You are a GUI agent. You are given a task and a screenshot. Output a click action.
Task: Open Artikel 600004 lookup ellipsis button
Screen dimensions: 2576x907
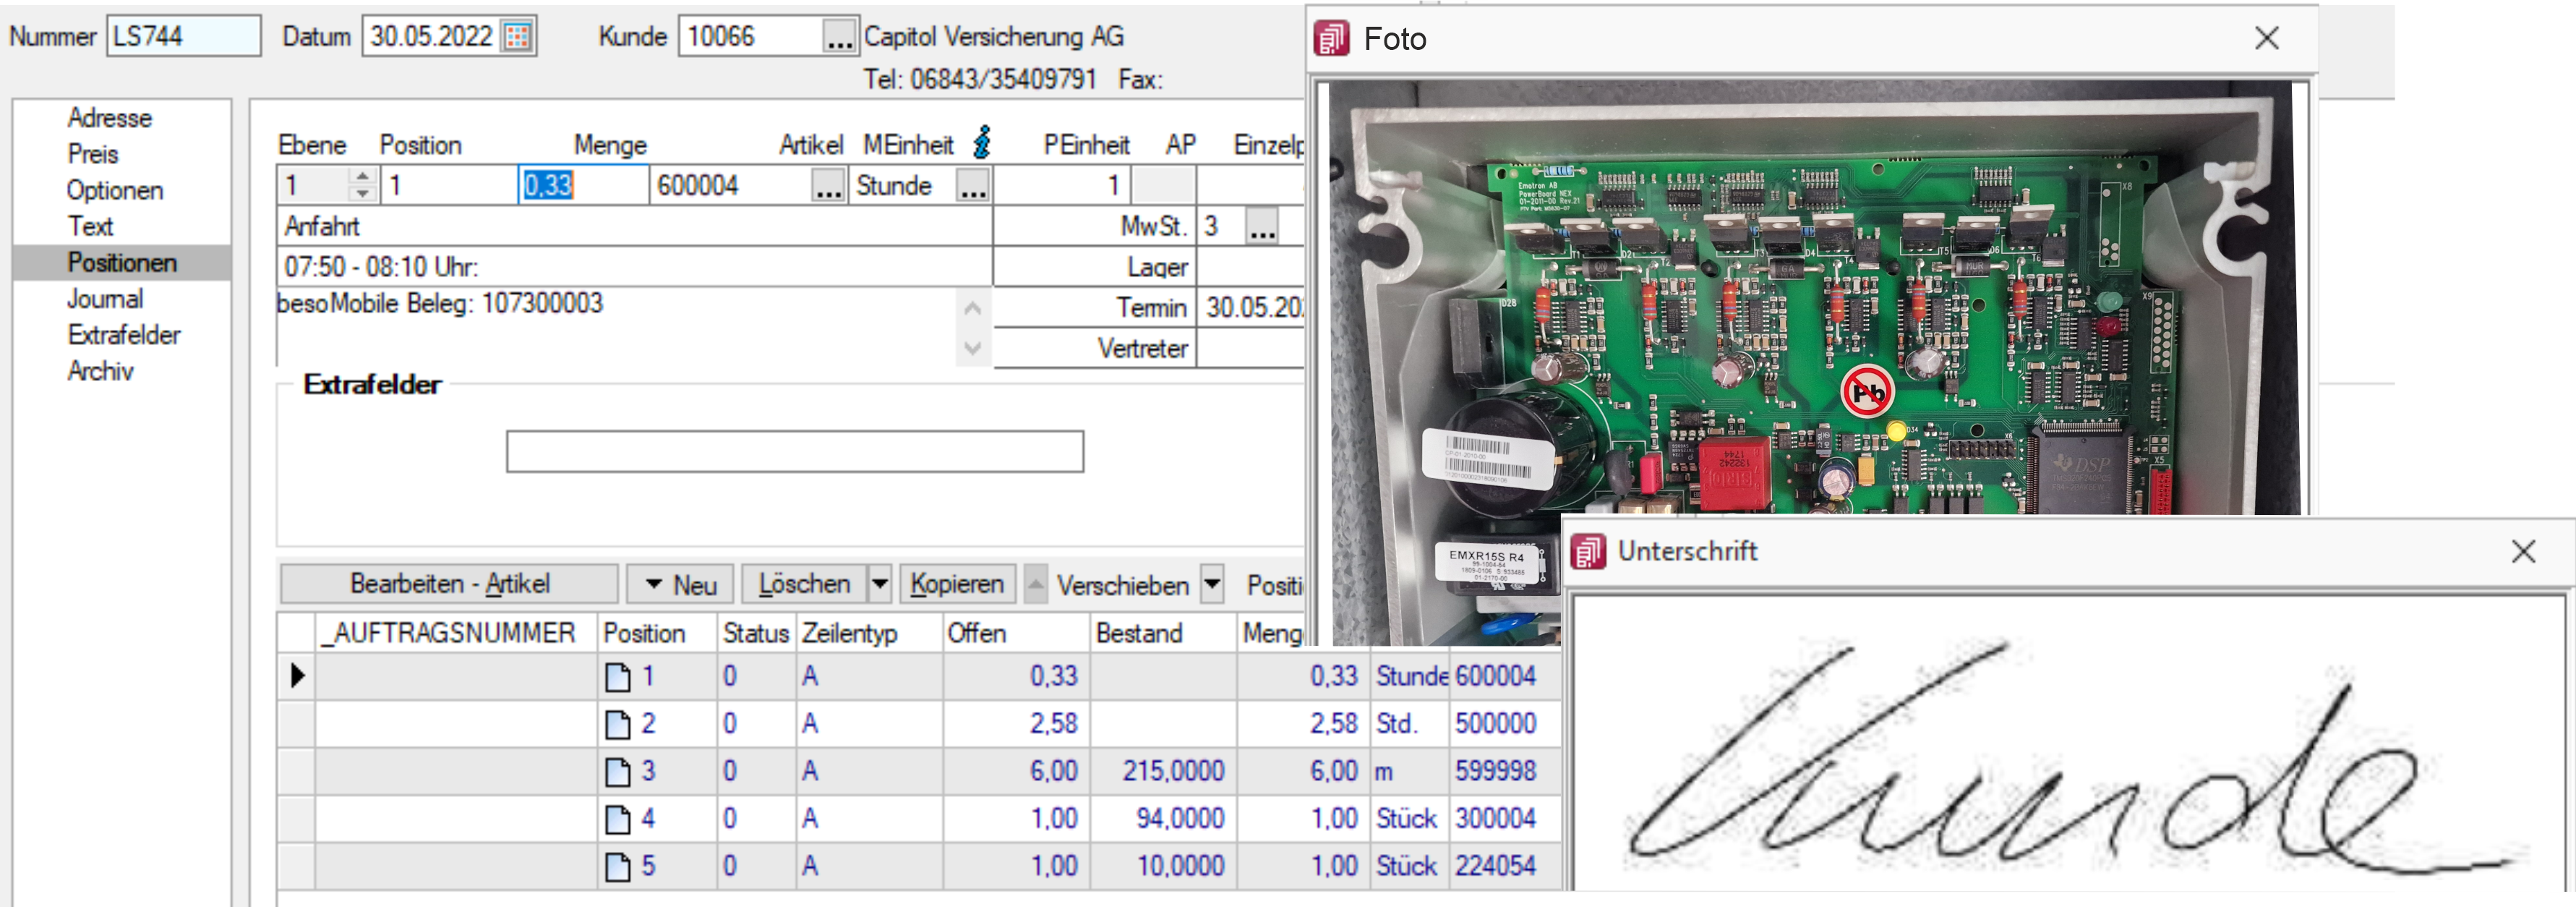[828, 186]
